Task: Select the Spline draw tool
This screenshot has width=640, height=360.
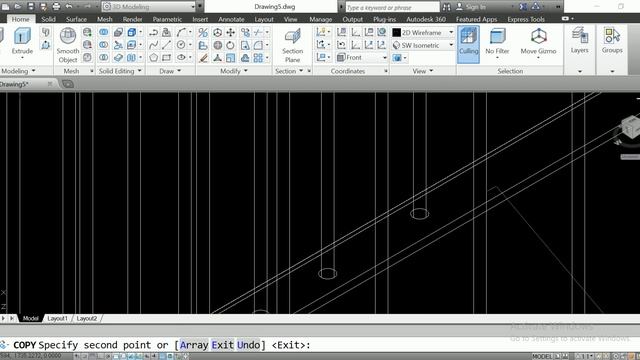Action: click(x=153, y=45)
